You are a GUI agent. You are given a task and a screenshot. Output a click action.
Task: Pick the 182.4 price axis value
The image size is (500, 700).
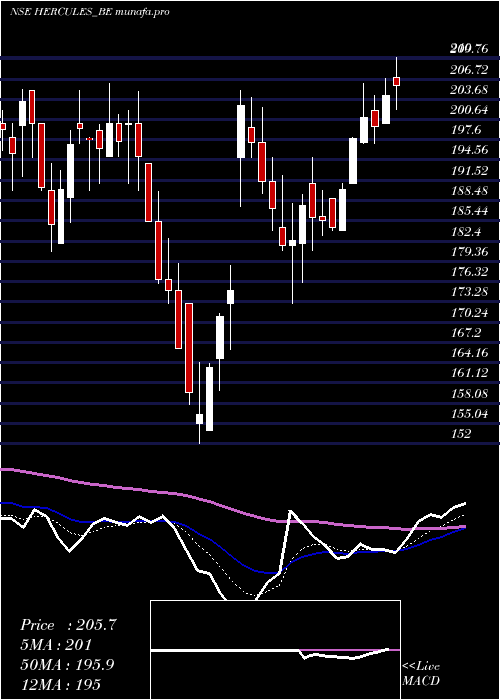(466, 231)
